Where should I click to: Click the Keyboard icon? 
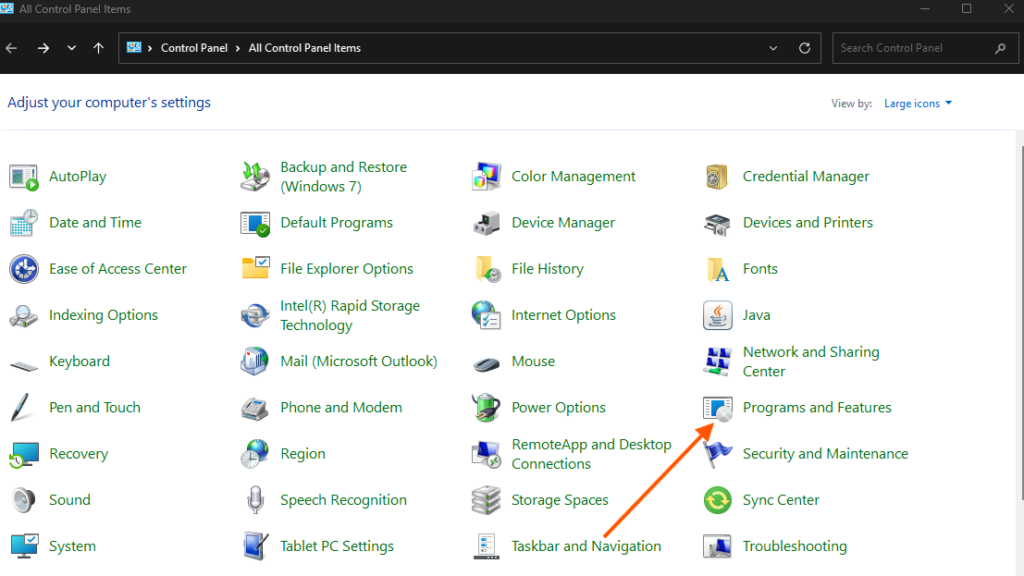(24, 364)
